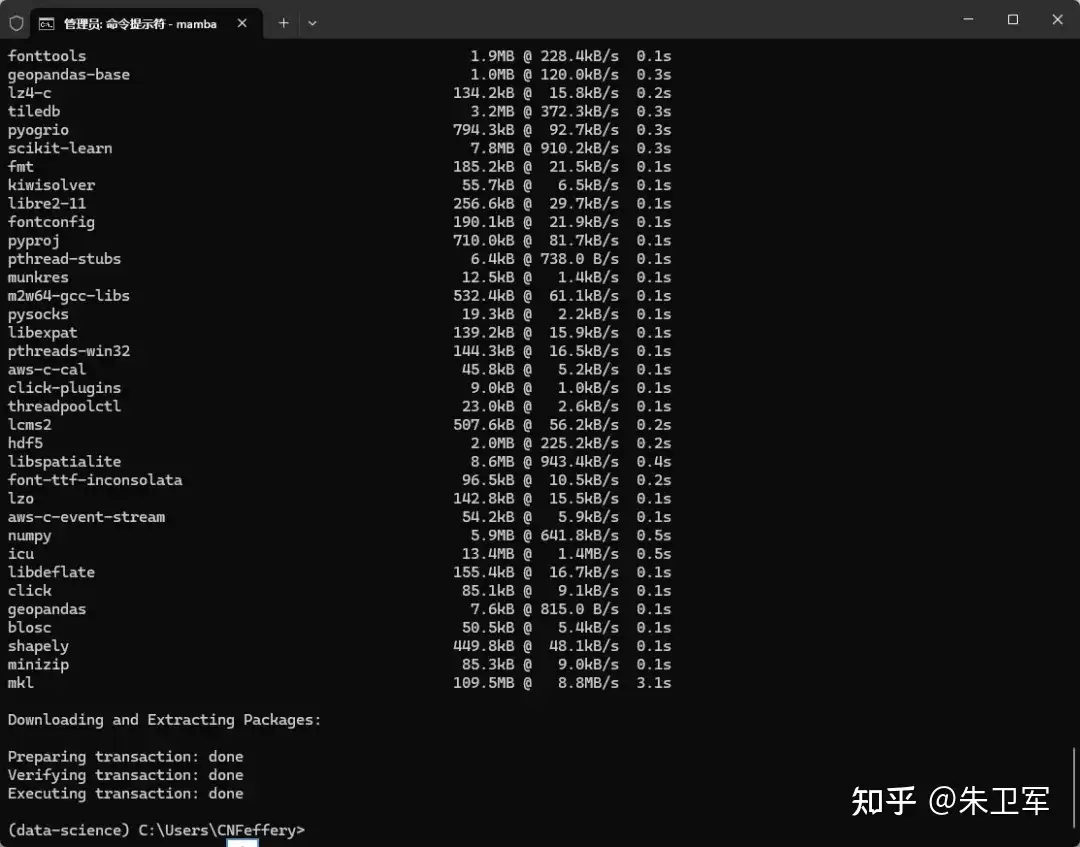Click the pyproj package name

pos(34,241)
